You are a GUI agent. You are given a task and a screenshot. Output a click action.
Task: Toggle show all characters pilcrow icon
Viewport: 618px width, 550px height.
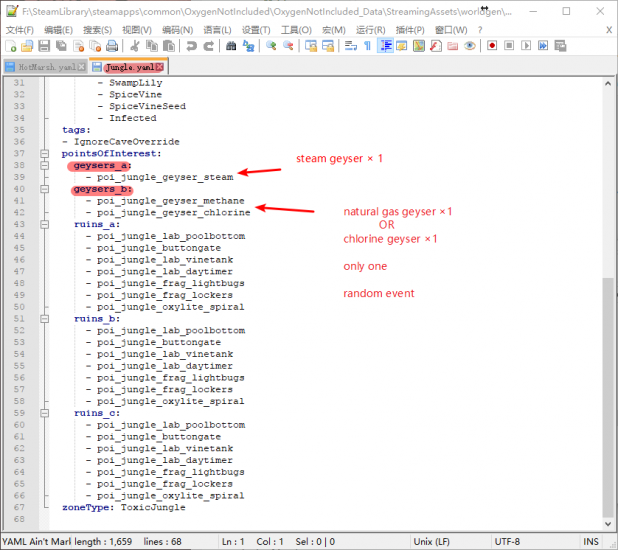367,46
